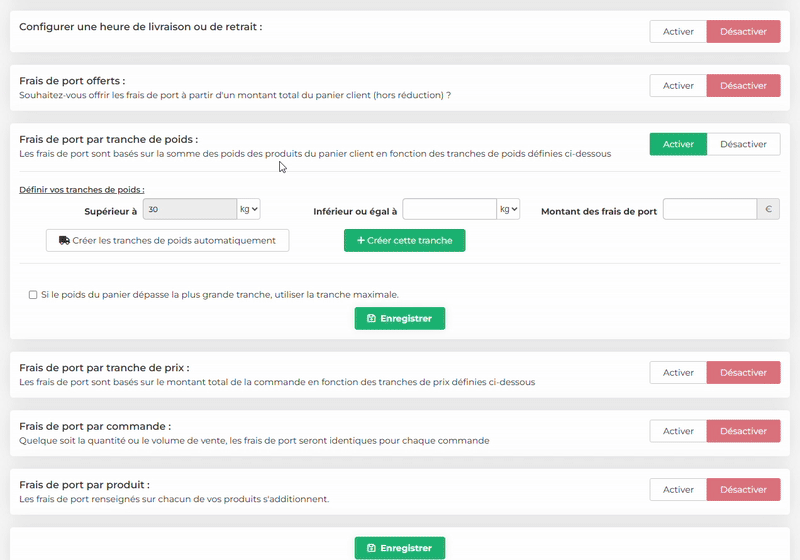The image size is (800, 560).
Task: Click truck icon on automatic weight ranges button
Action: click(x=64, y=241)
